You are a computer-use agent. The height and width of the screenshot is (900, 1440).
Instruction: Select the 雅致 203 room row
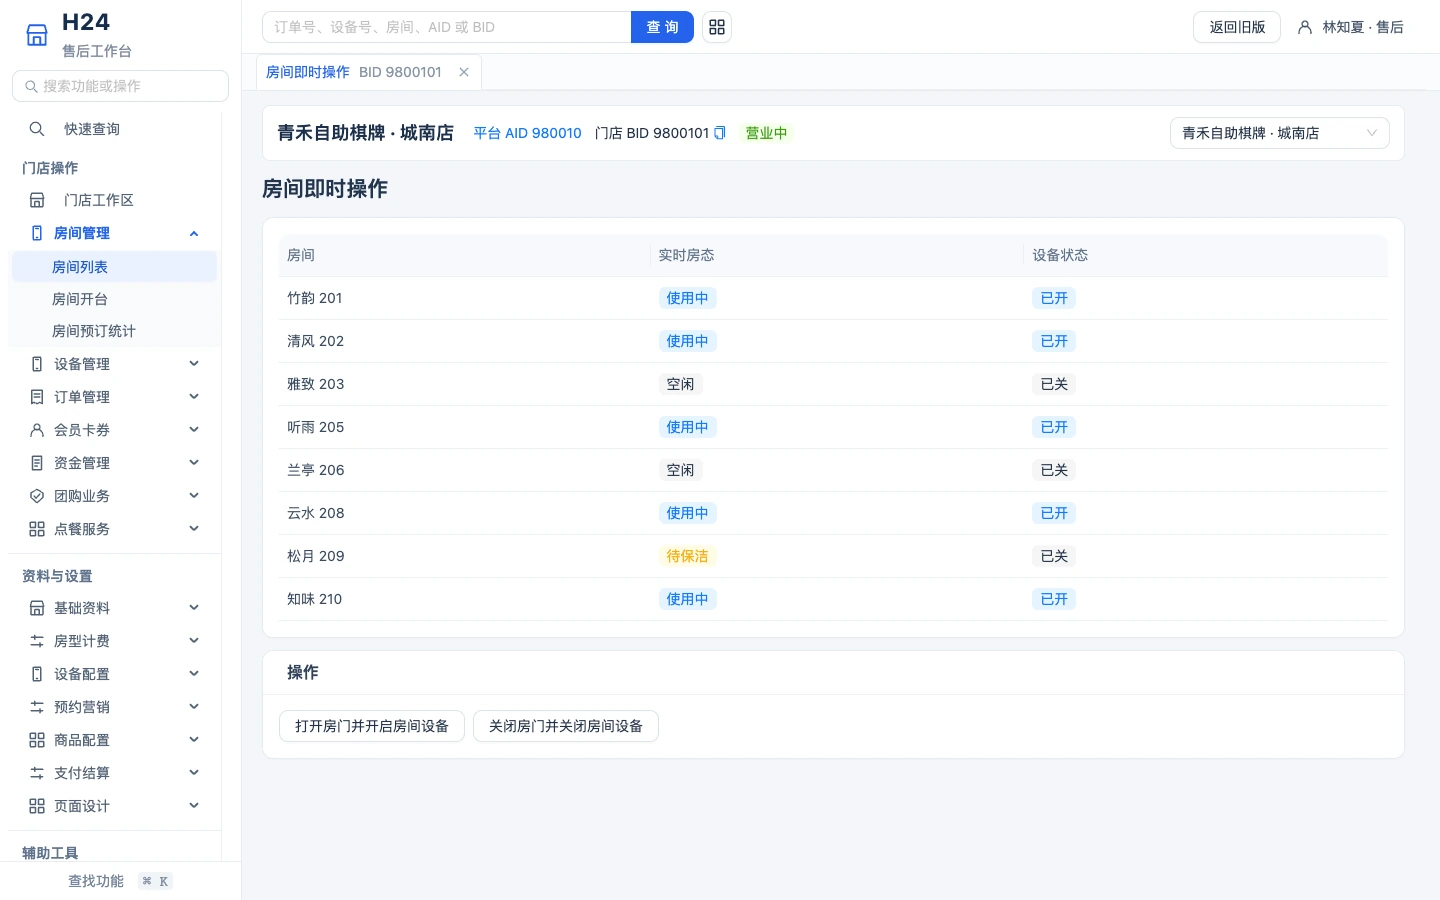pyautogui.click(x=833, y=384)
